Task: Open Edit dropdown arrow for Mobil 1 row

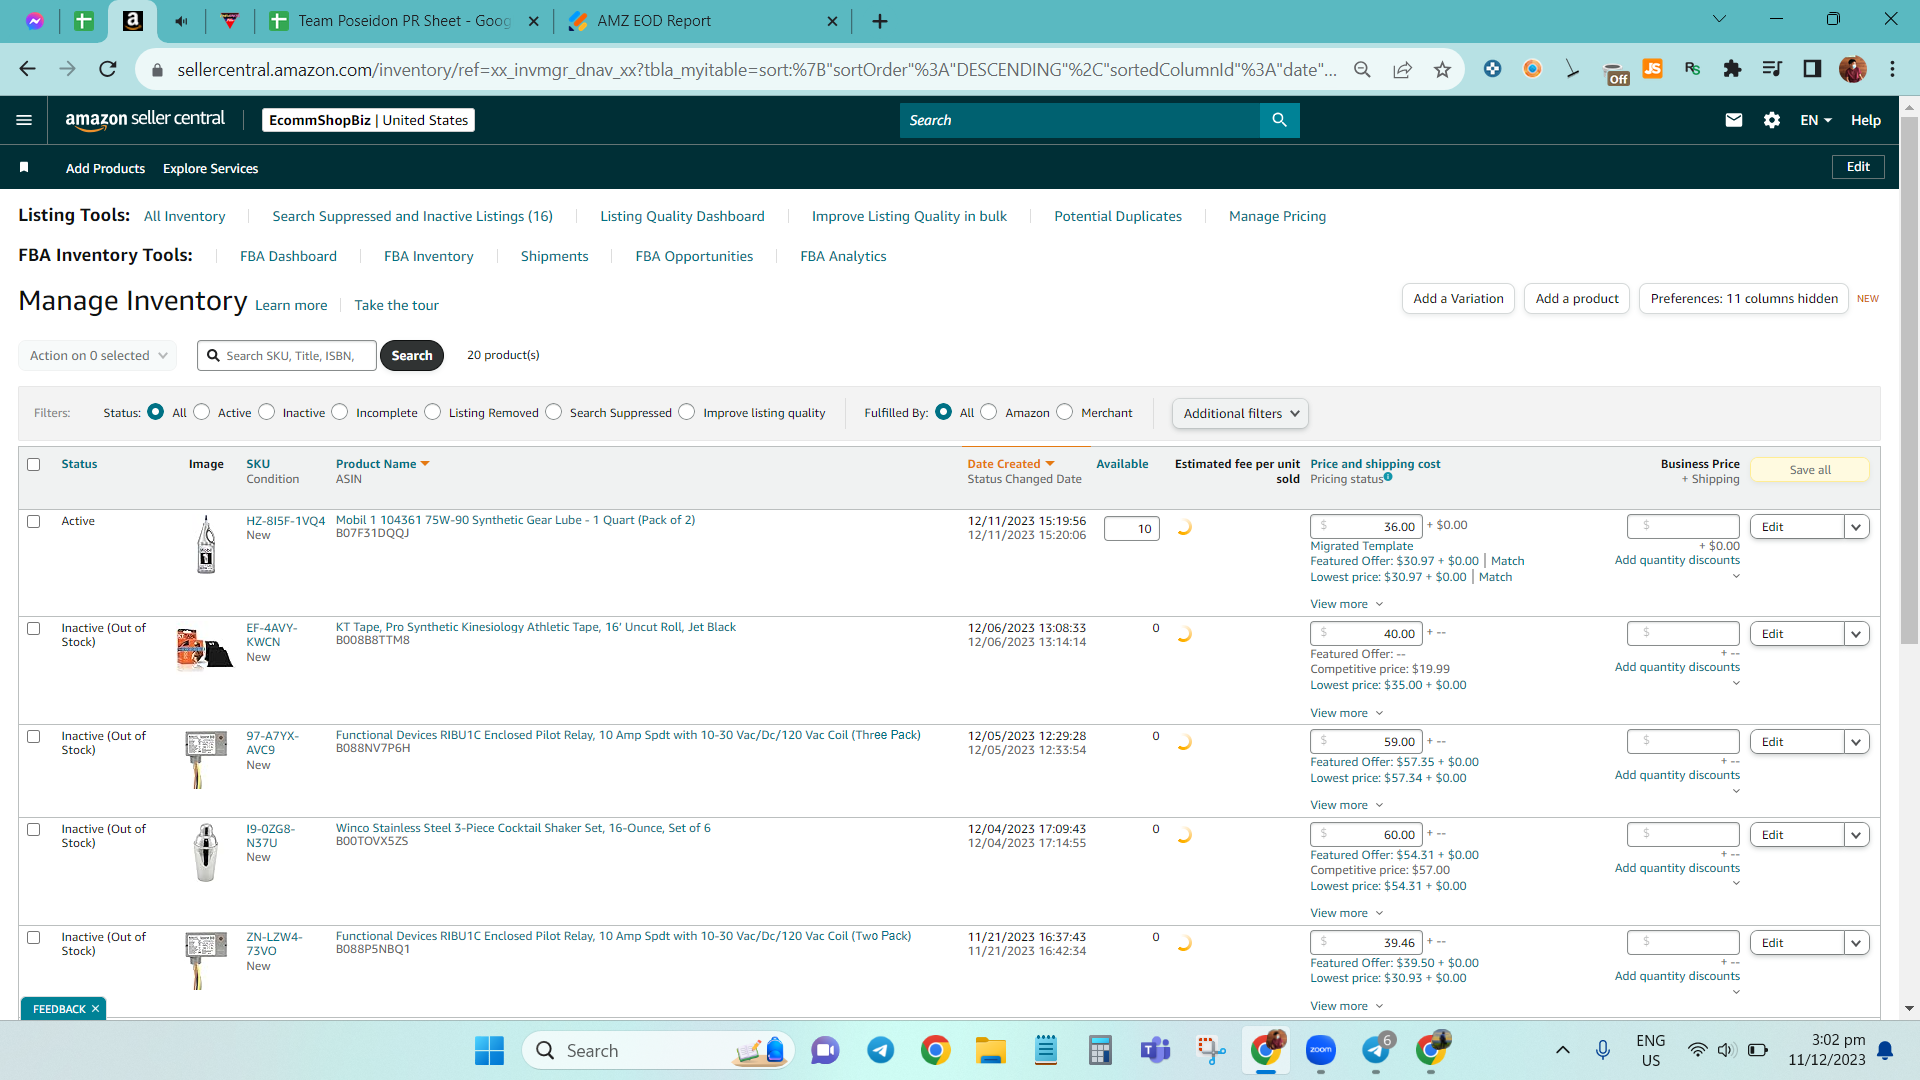Action: click(x=1857, y=527)
